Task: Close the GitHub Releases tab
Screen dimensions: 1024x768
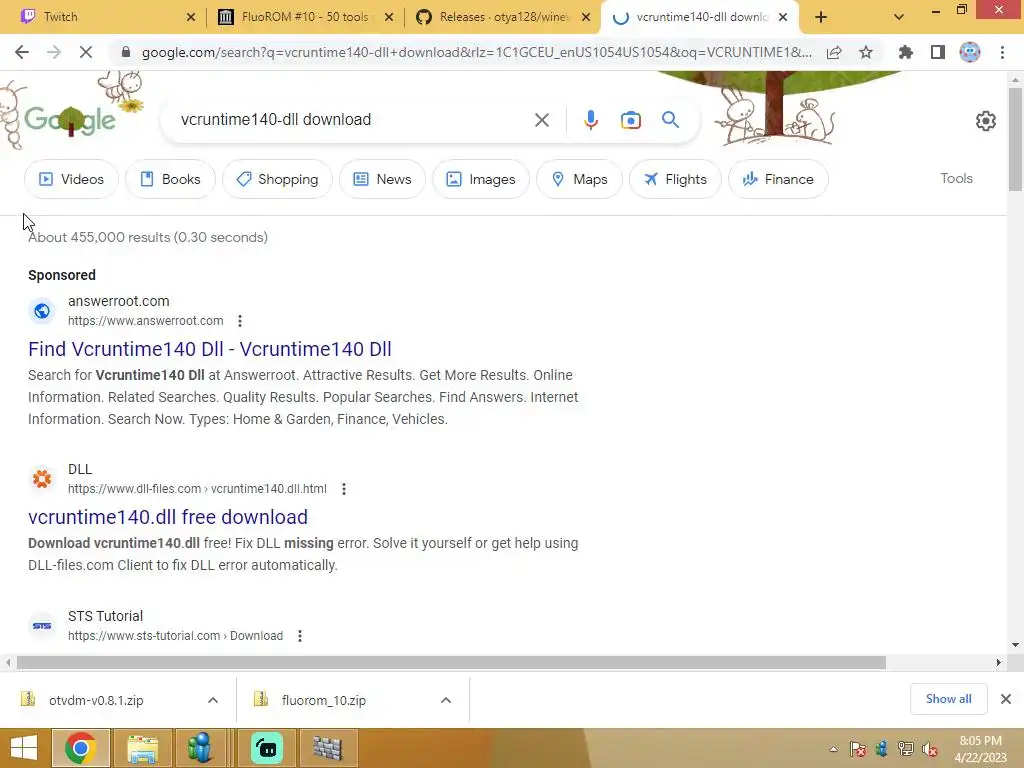Action: click(x=586, y=18)
